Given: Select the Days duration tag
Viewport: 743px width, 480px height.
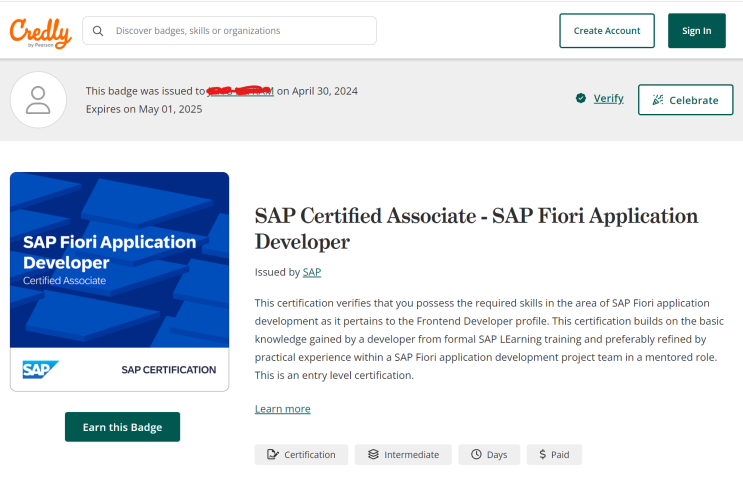Looking at the screenshot, I should coord(489,454).
